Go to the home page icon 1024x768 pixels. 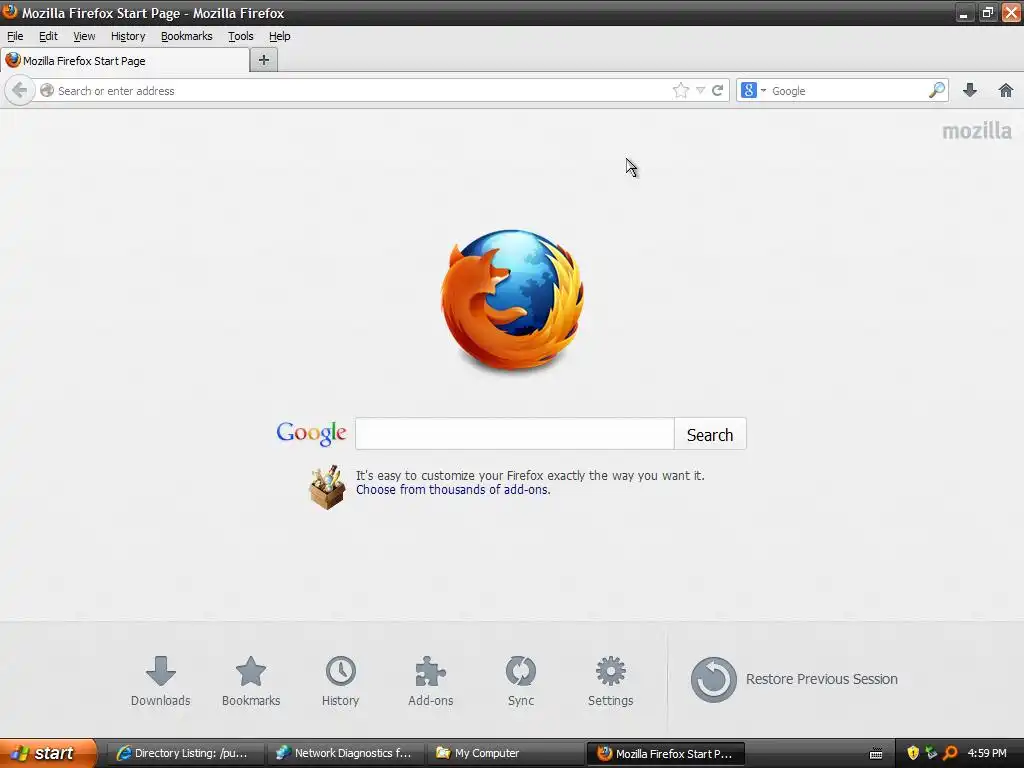pos(1006,90)
